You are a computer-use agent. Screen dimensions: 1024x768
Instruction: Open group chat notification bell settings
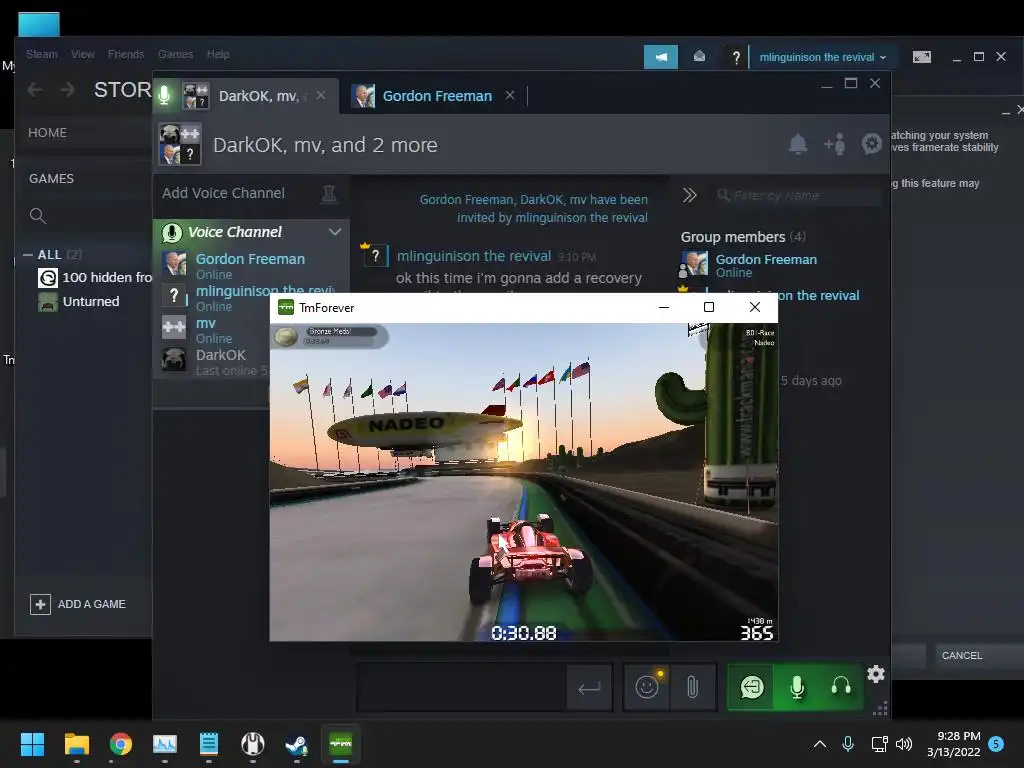point(797,144)
